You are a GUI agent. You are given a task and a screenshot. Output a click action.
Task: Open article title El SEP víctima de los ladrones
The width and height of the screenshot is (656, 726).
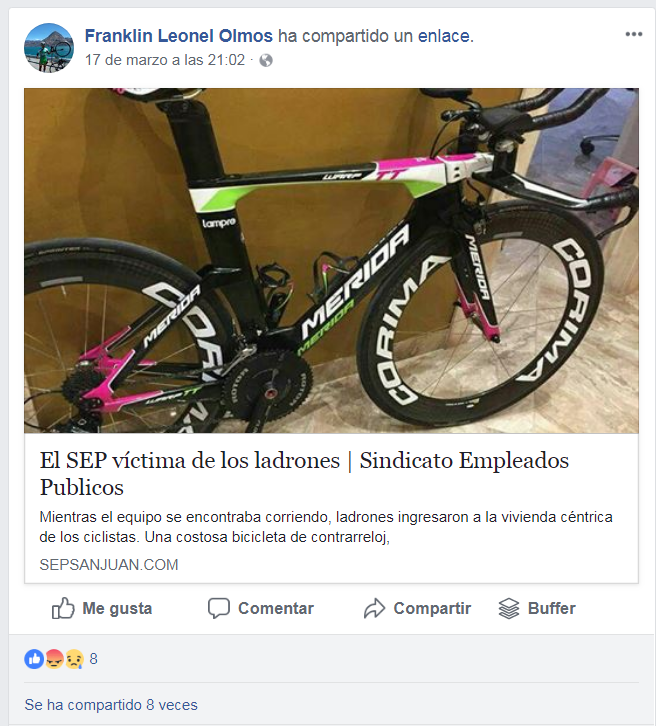coord(304,474)
